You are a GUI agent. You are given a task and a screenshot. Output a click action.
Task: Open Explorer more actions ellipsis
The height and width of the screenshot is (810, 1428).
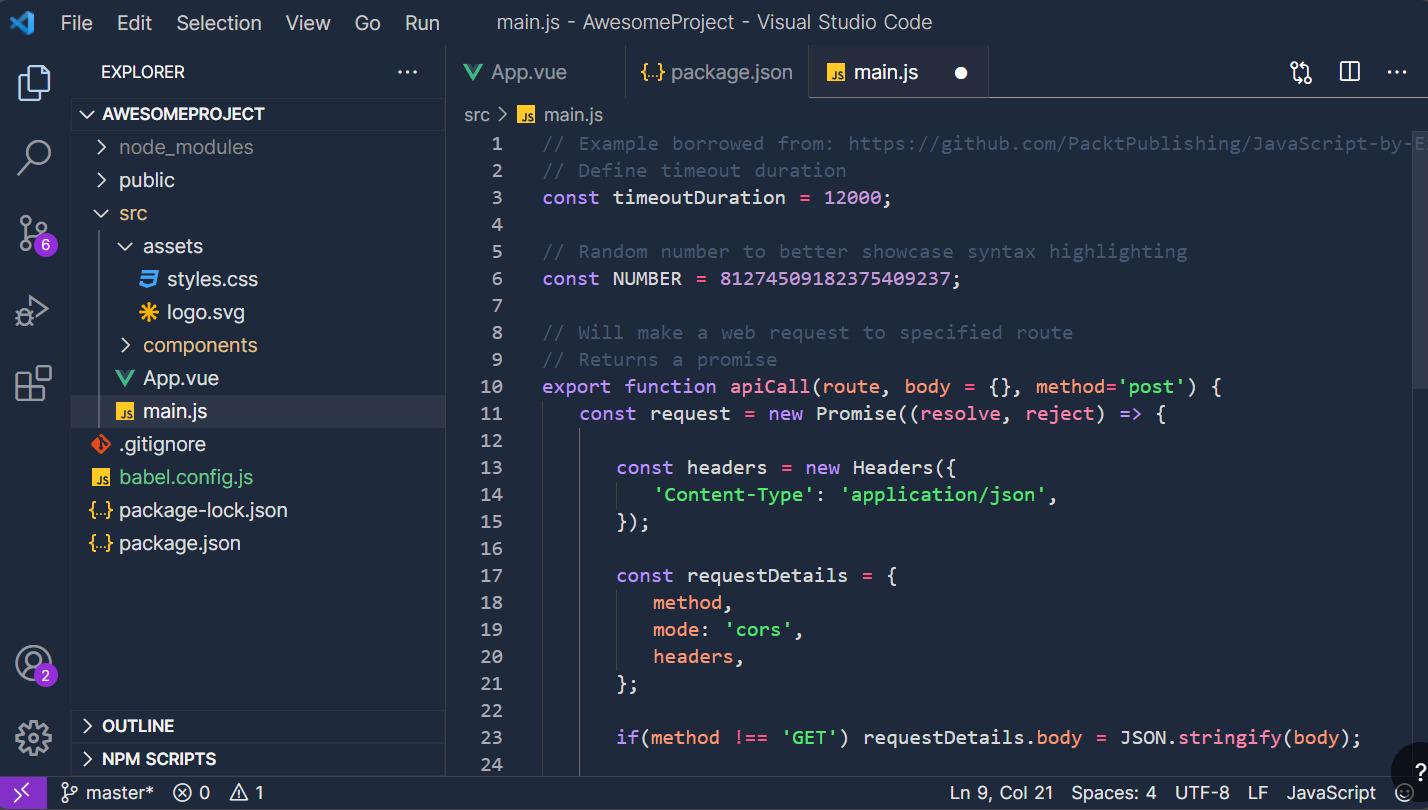(407, 72)
